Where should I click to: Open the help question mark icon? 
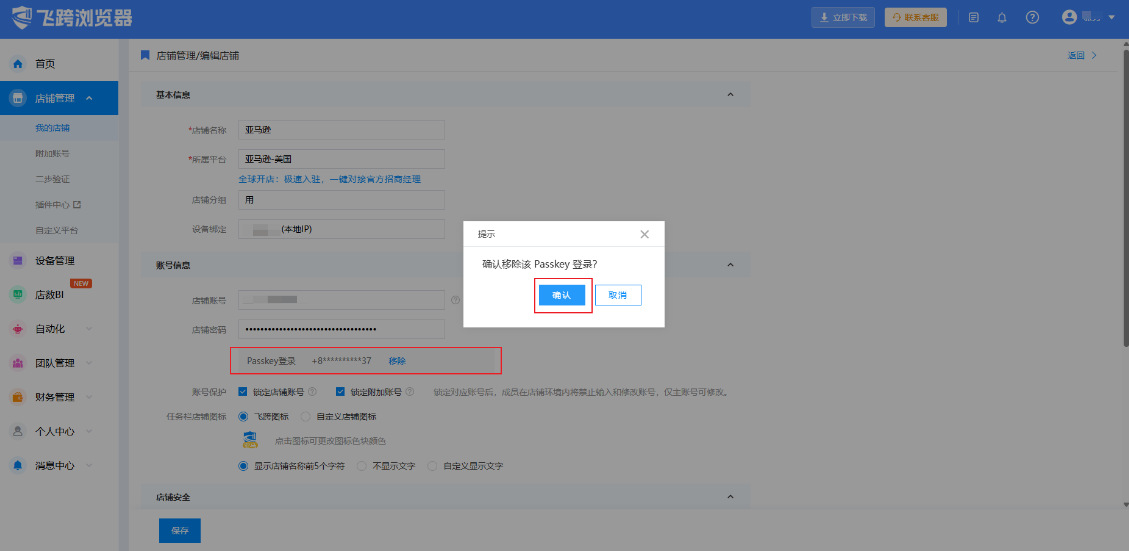pyautogui.click(x=1032, y=18)
